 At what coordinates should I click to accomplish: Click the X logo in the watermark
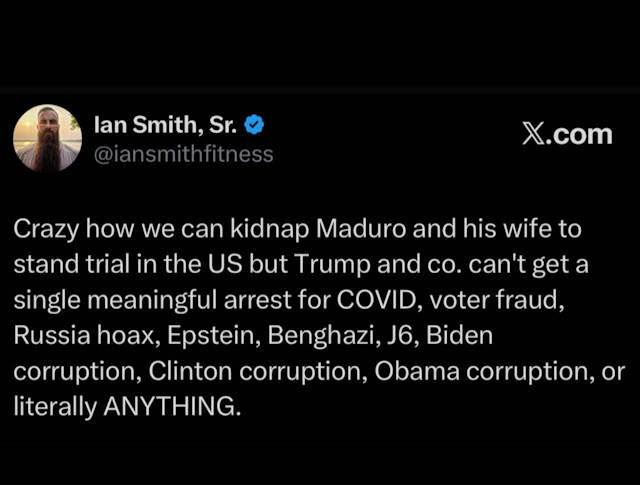[532, 135]
